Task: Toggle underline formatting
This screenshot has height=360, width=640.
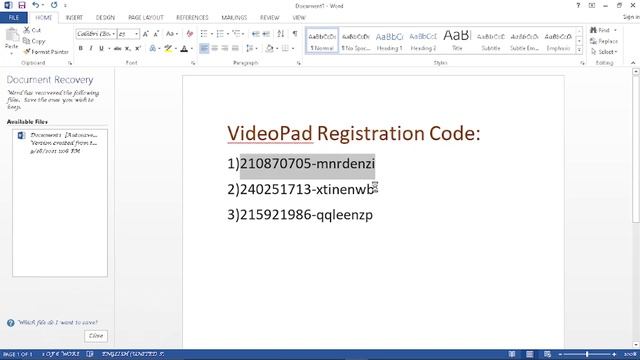Action: 101,49
